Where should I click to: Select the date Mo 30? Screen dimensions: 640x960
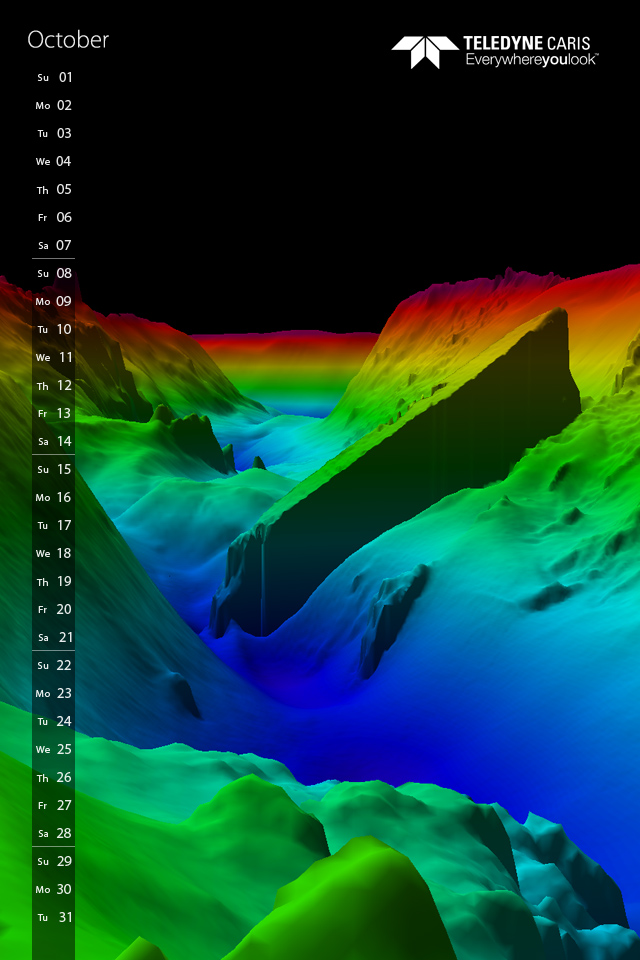pyautogui.click(x=54, y=889)
